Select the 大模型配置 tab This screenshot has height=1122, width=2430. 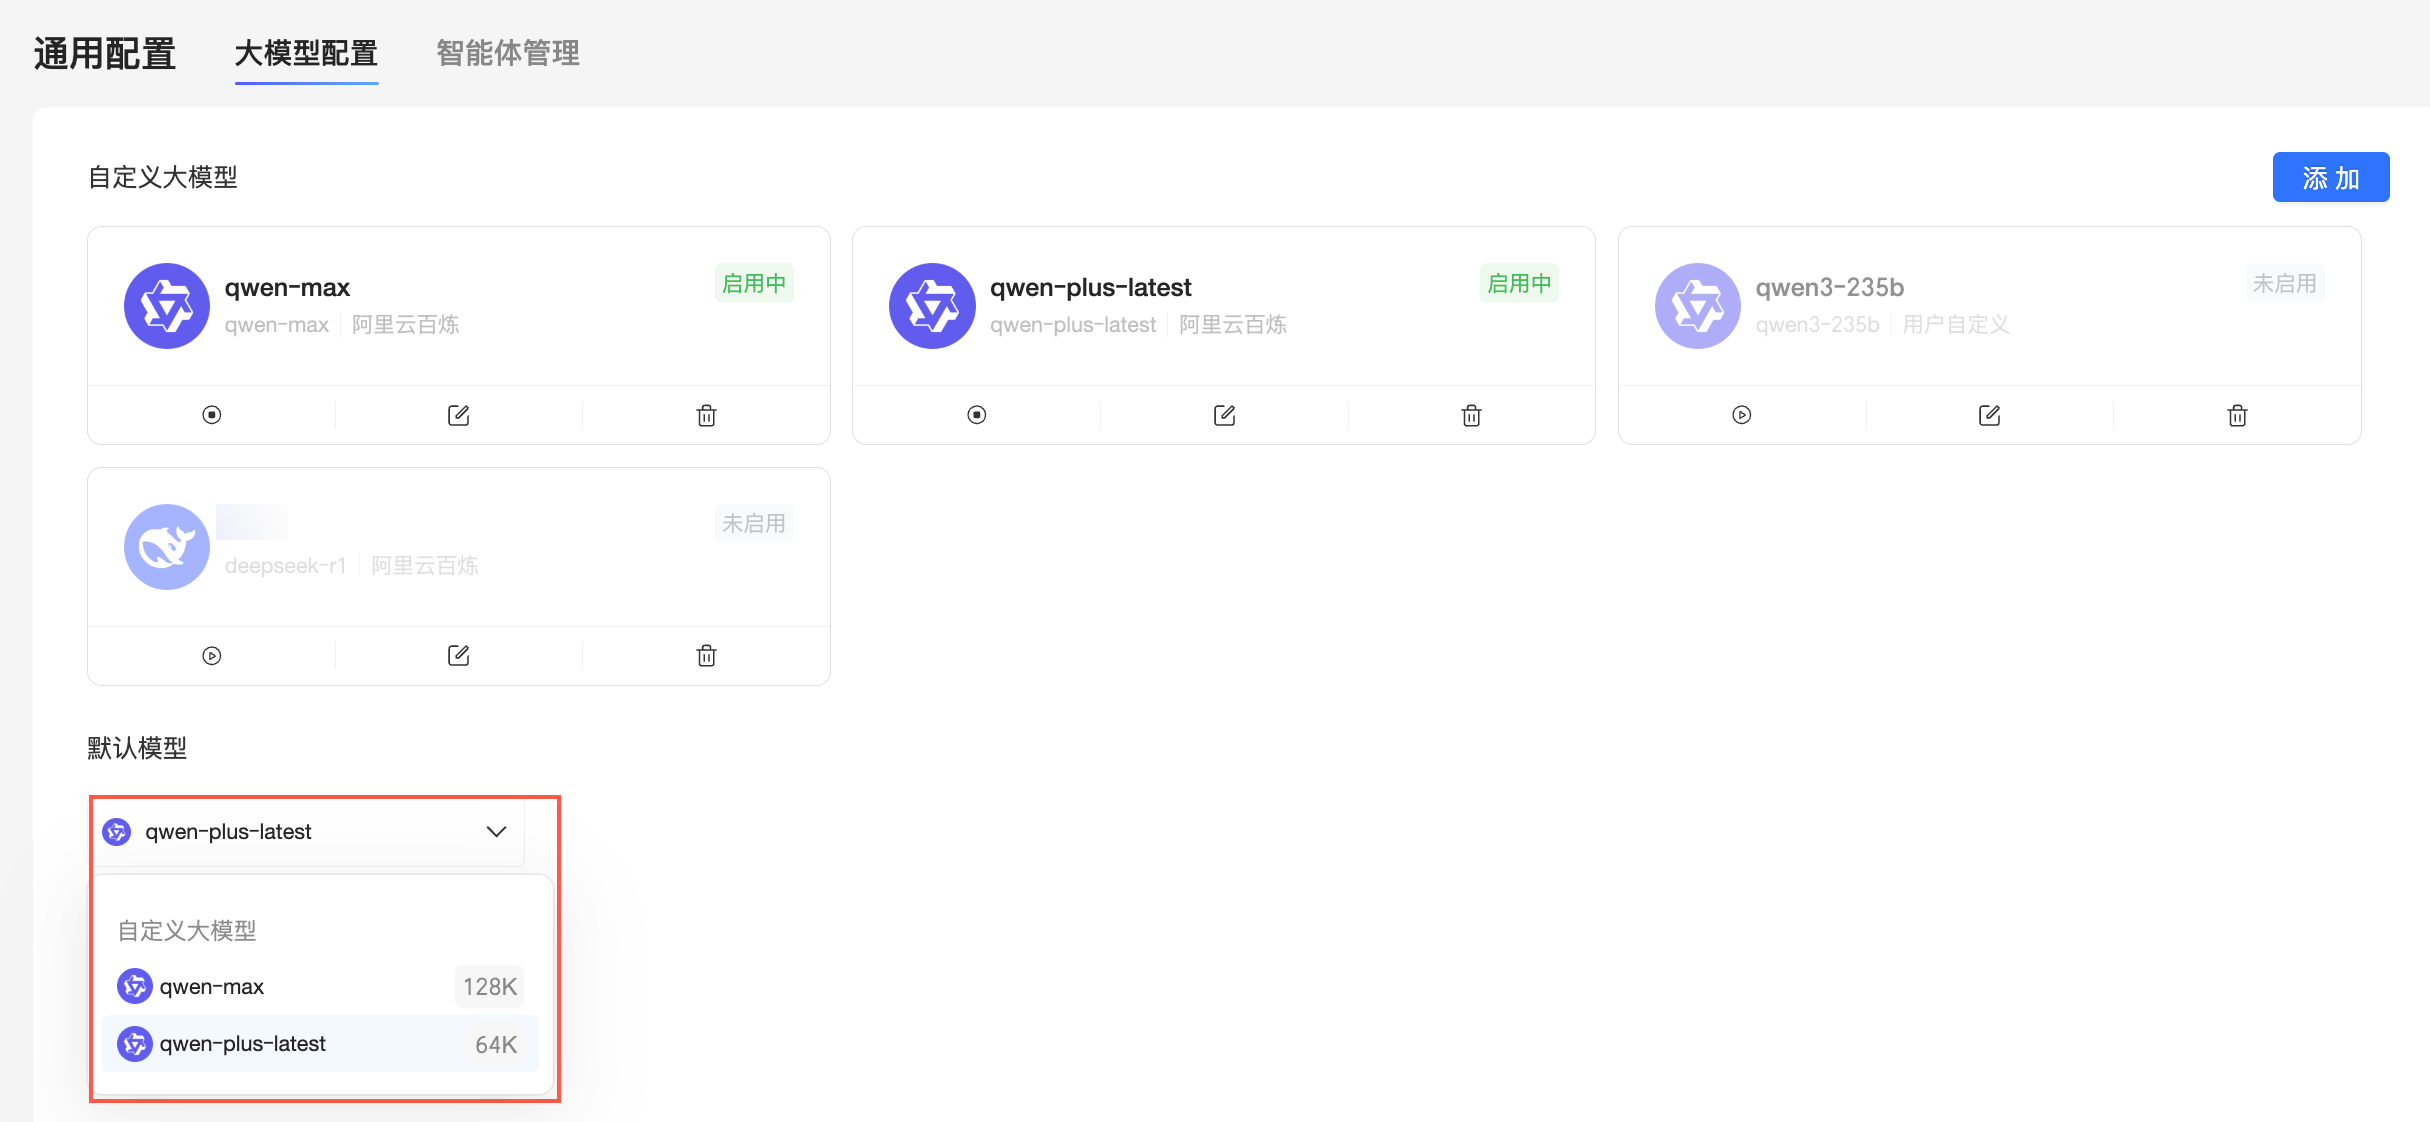[x=306, y=53]
